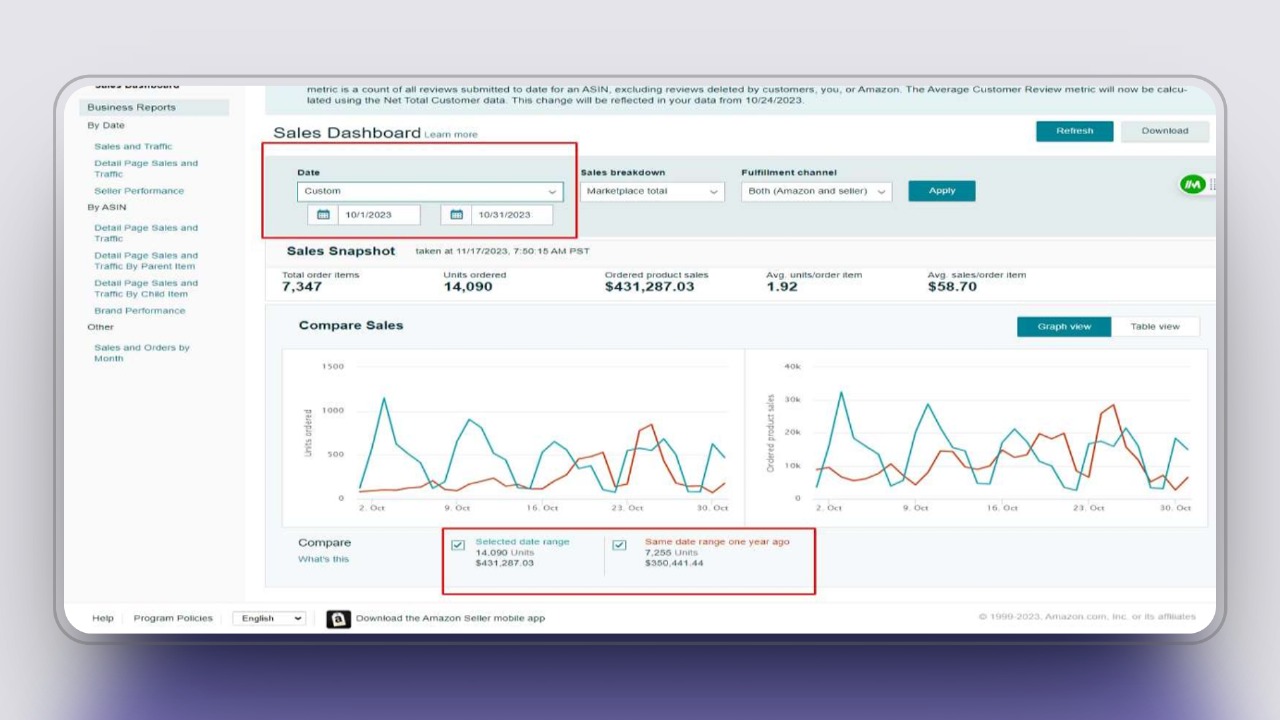Click the start date calendar icon
1280x720 pixels.
323,215
